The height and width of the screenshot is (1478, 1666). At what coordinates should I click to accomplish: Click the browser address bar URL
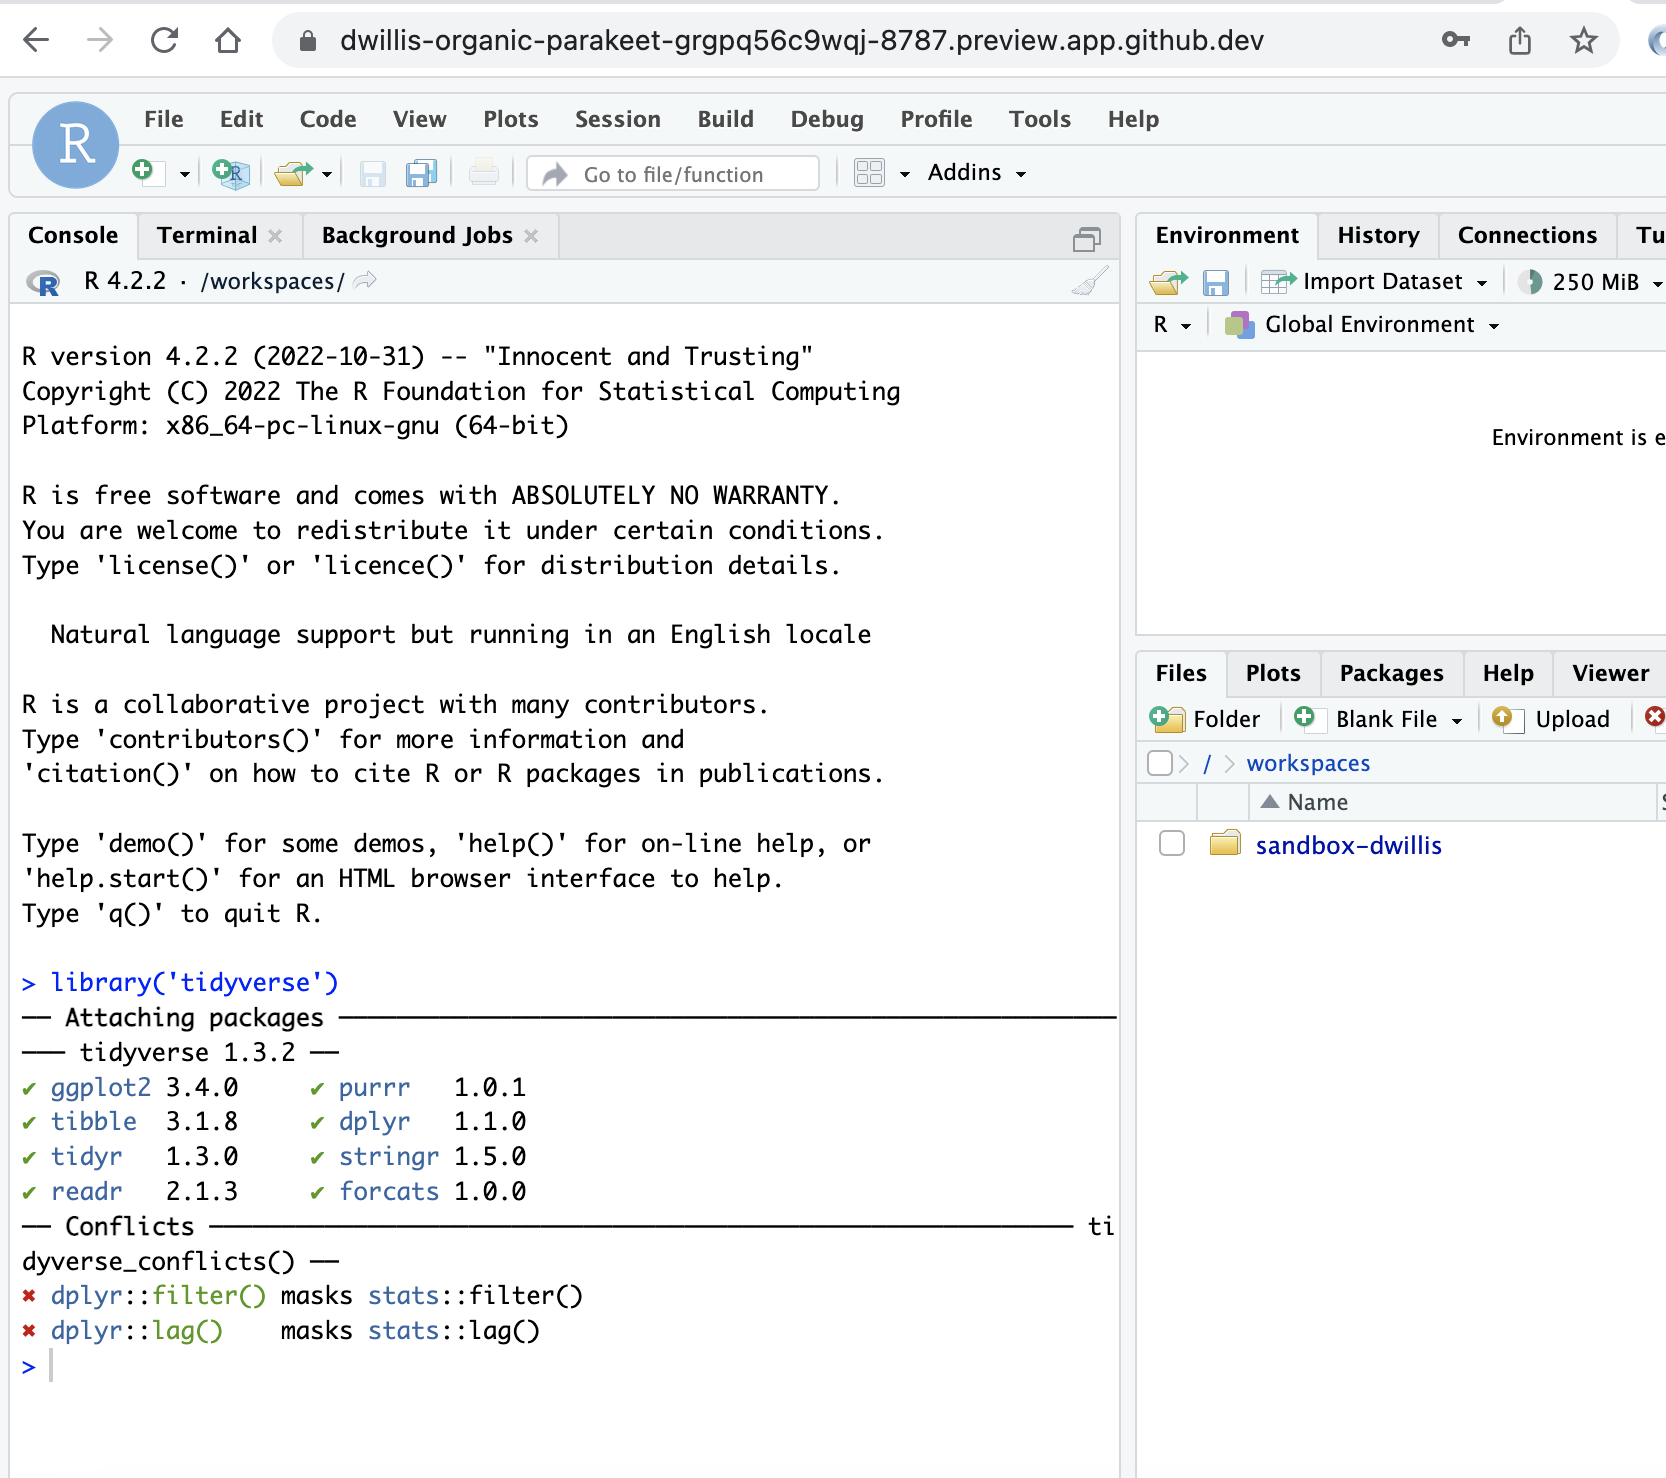coord(801,40)
